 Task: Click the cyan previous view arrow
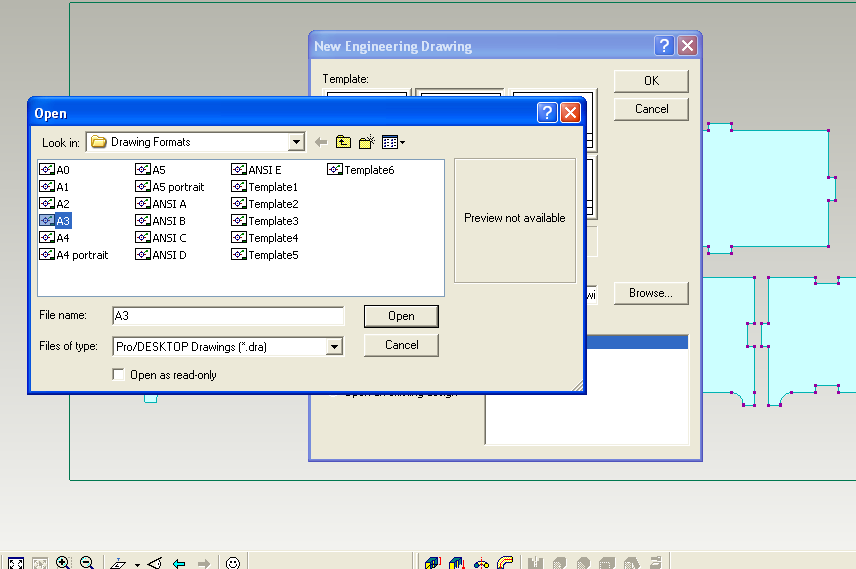(179, 563)
